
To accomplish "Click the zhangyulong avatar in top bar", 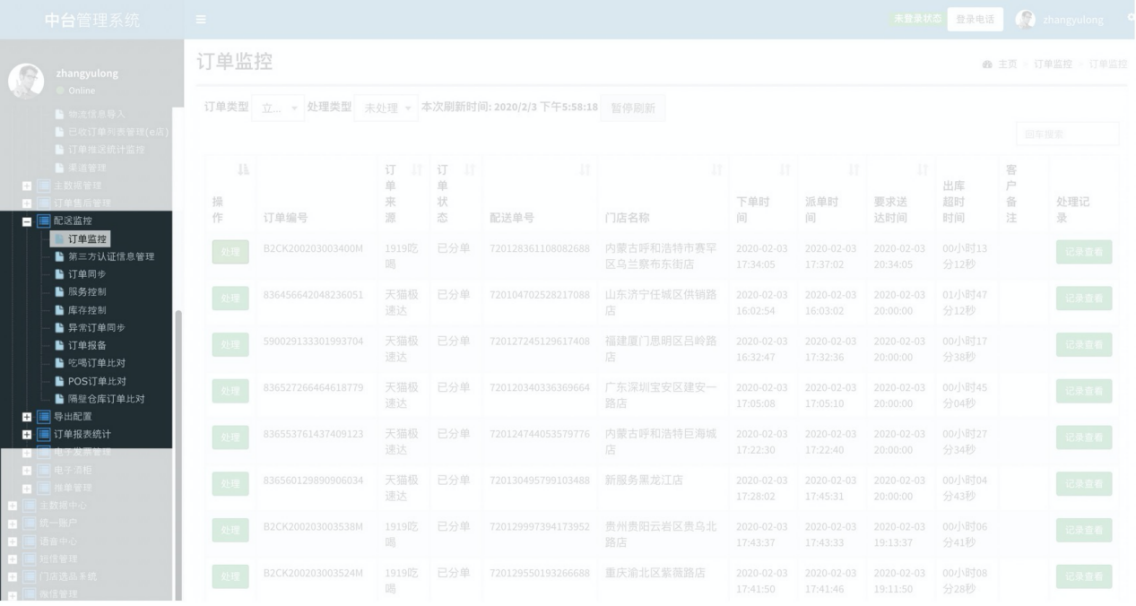I will 1025,20.
